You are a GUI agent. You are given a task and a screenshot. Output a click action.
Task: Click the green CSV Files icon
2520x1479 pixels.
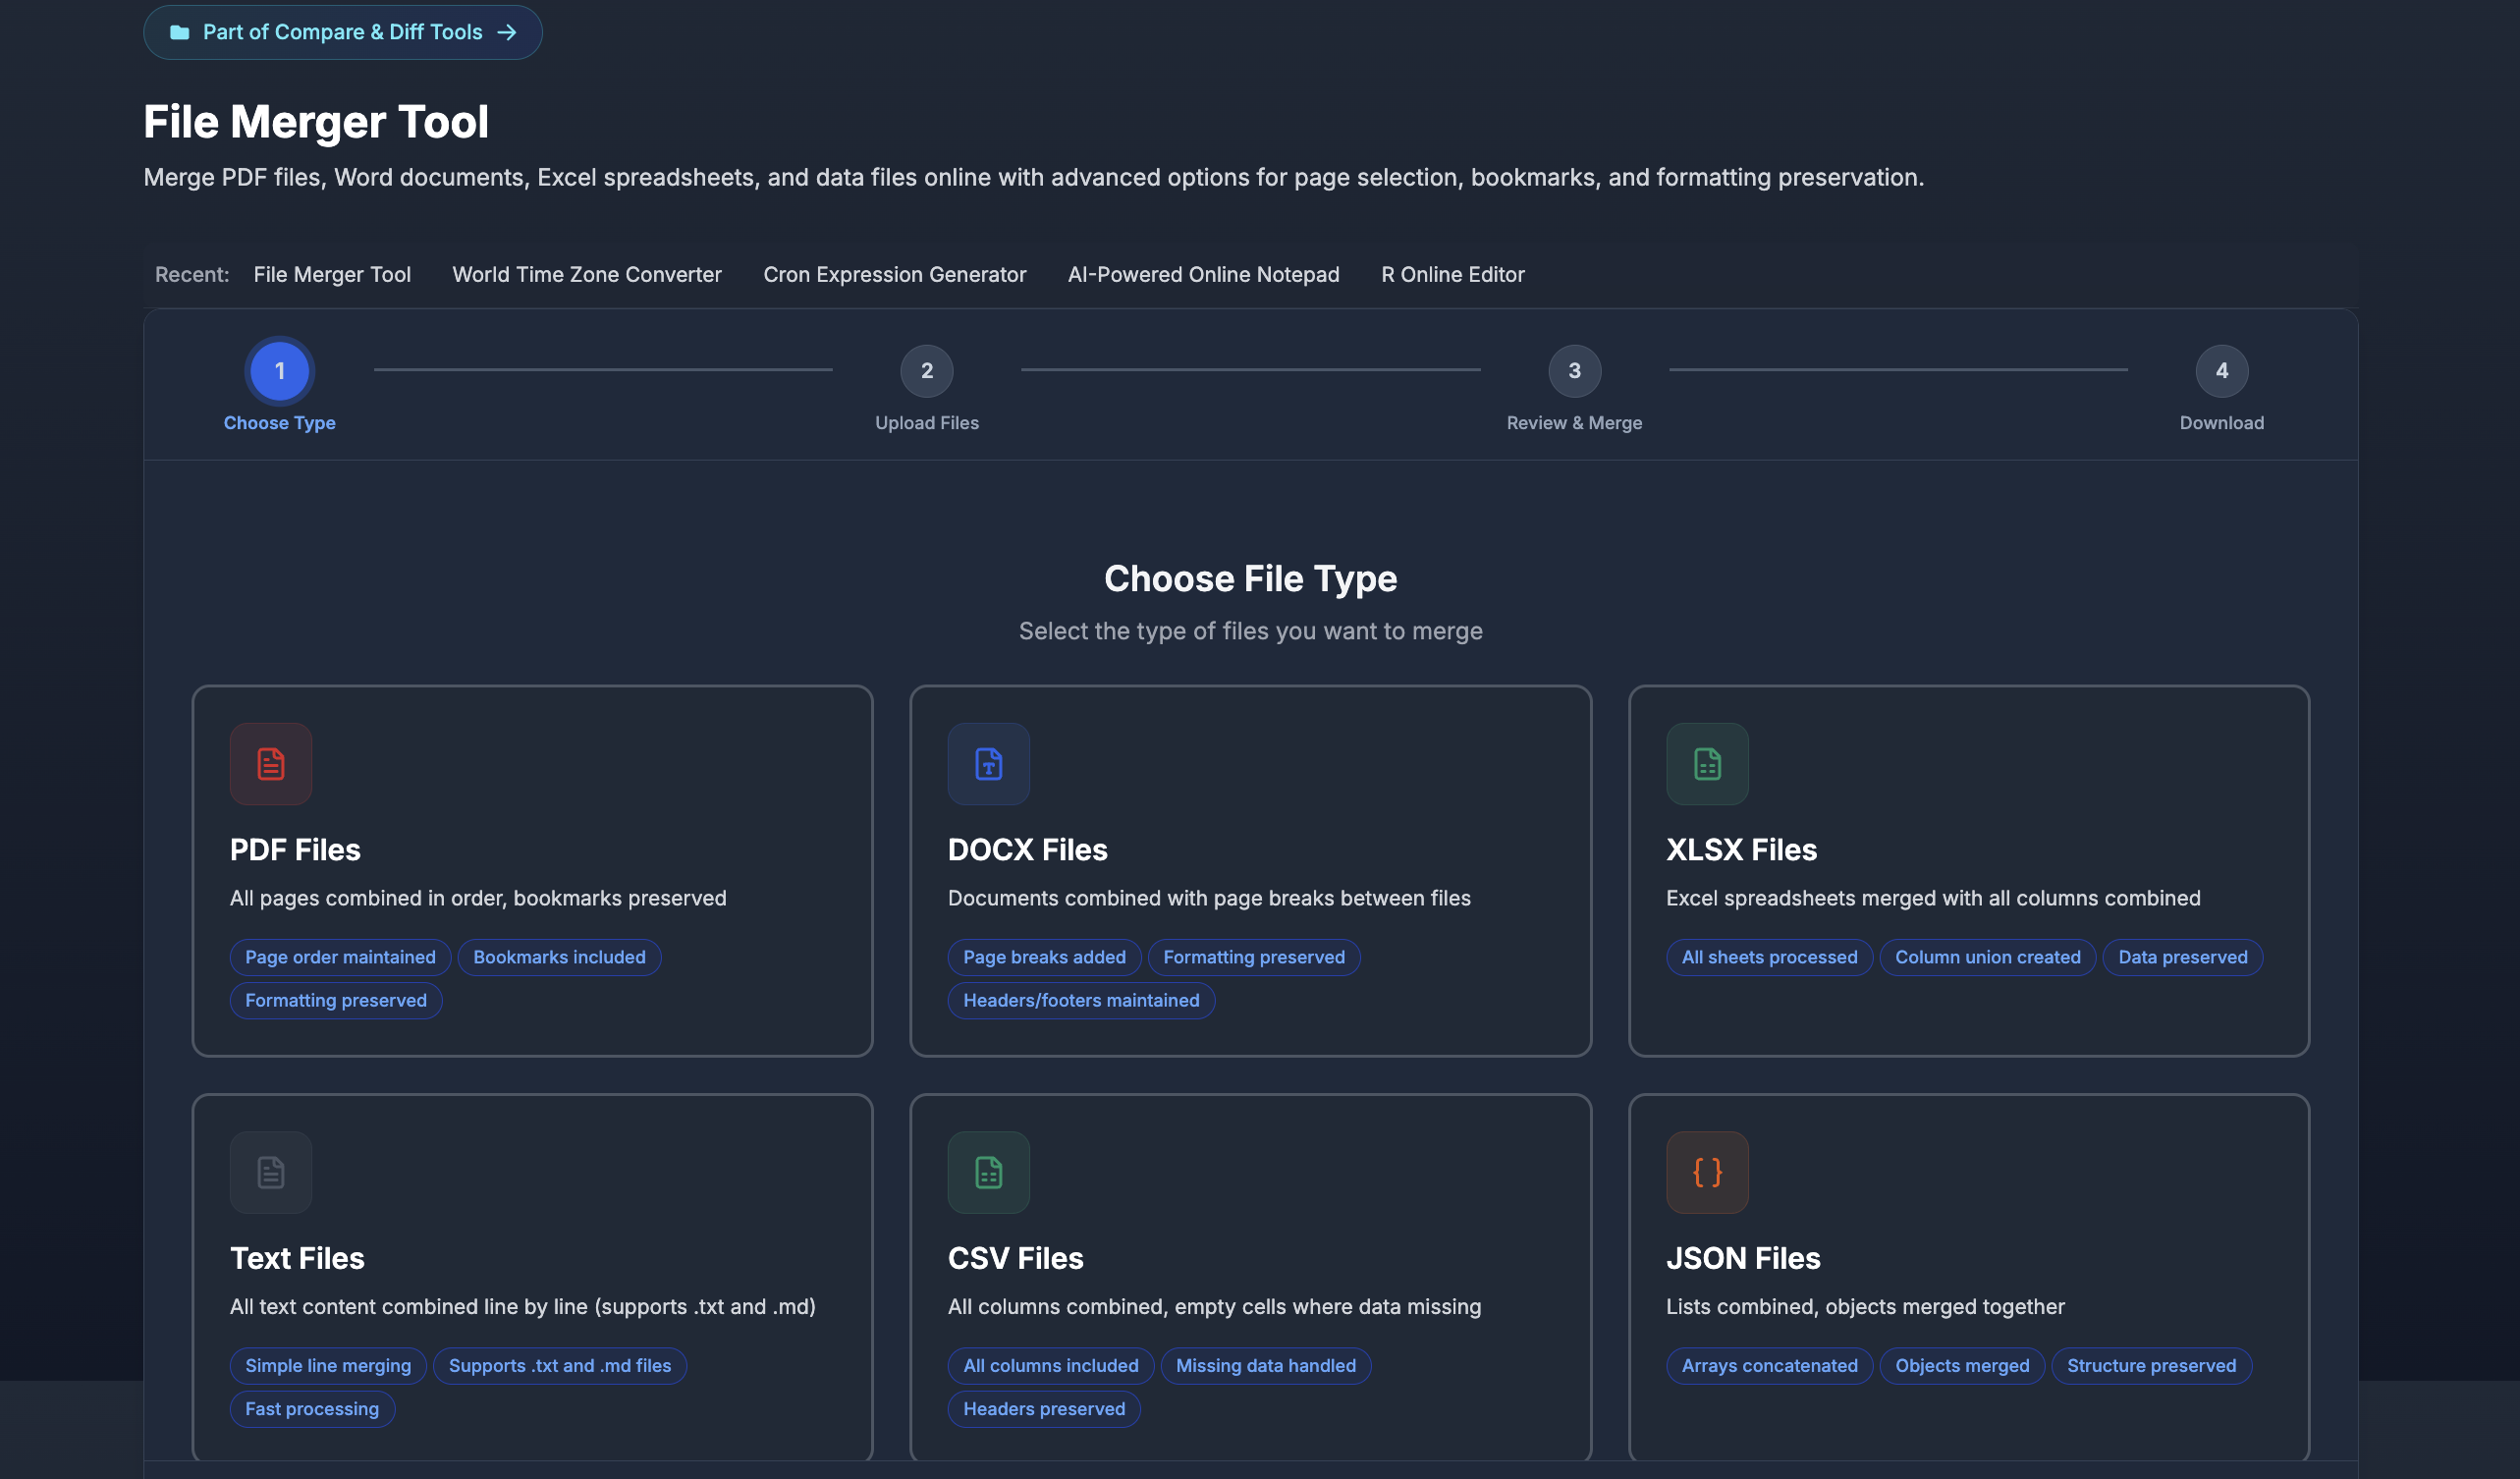[988, 1172]
